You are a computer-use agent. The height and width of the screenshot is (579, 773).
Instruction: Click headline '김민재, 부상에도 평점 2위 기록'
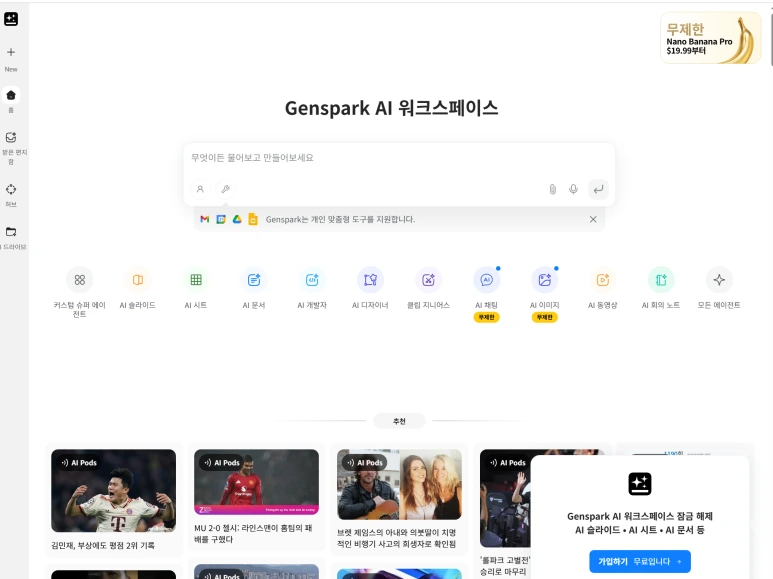103,545
